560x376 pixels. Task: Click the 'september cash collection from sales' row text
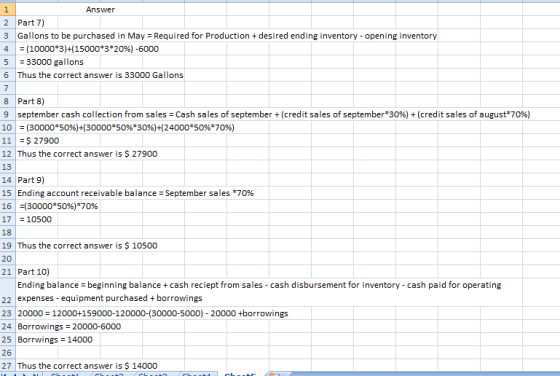coord(274,115)
